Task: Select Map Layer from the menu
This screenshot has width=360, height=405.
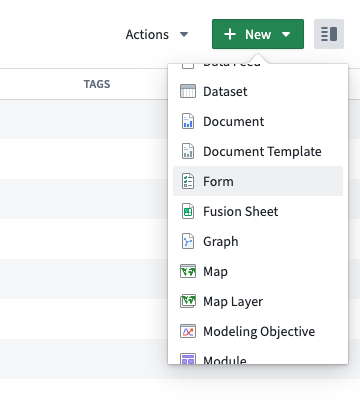Action: tap(258, 301)
